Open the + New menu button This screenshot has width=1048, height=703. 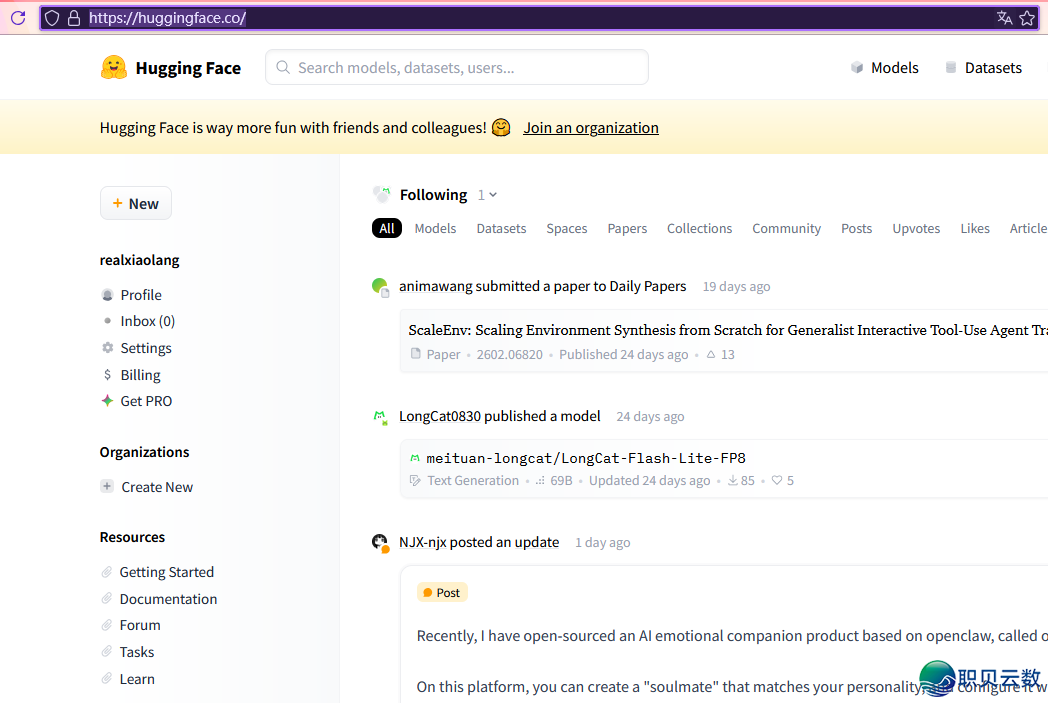point(136,203)
